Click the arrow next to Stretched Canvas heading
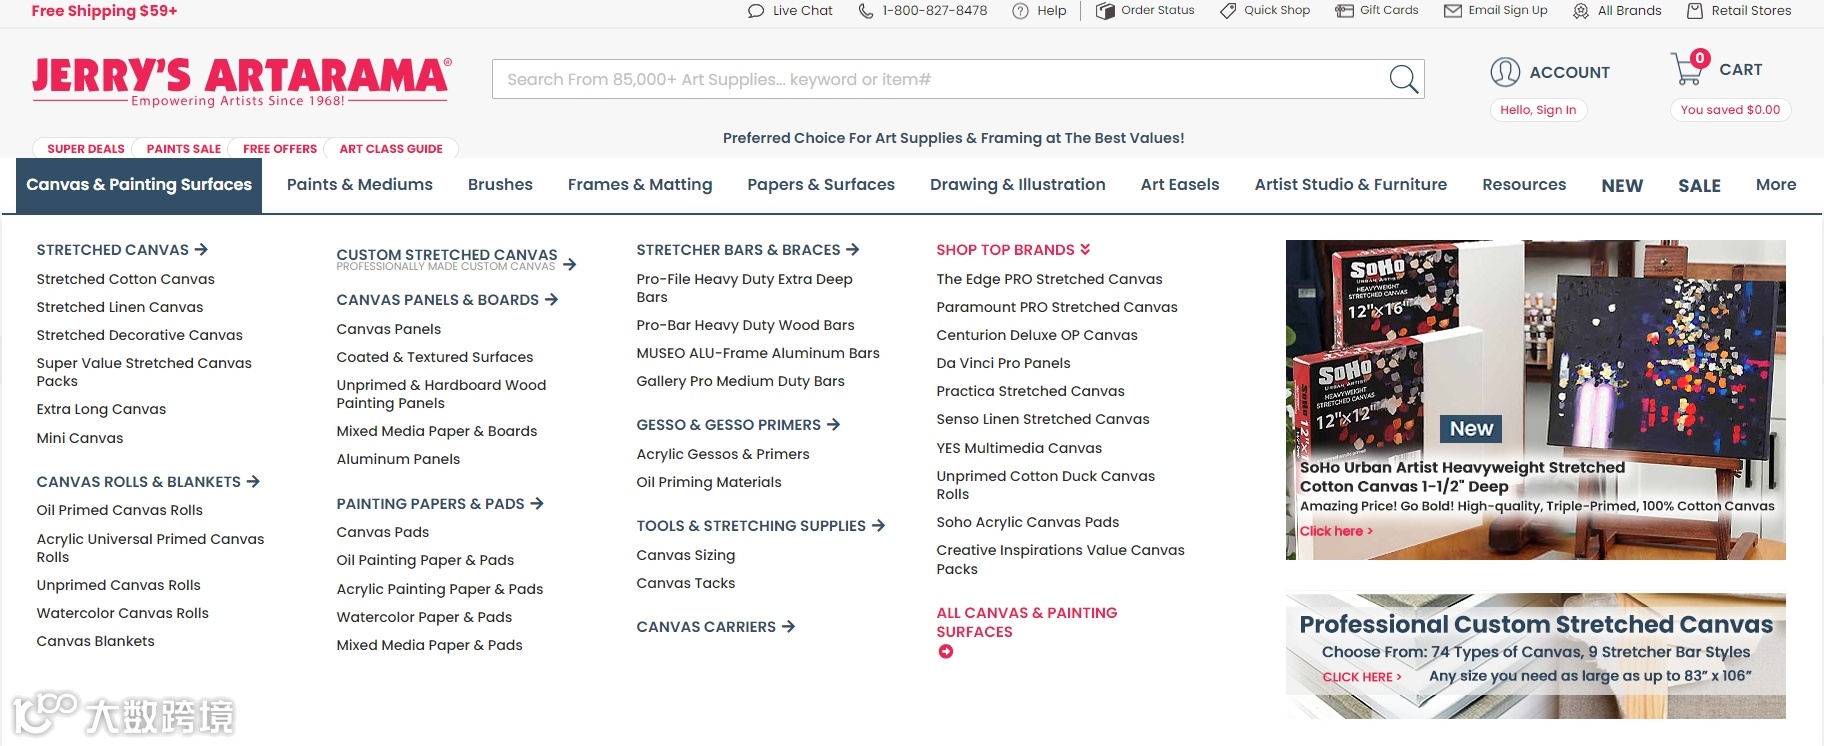The height and width of the screenshot is (746, 1824). (201, 250)
